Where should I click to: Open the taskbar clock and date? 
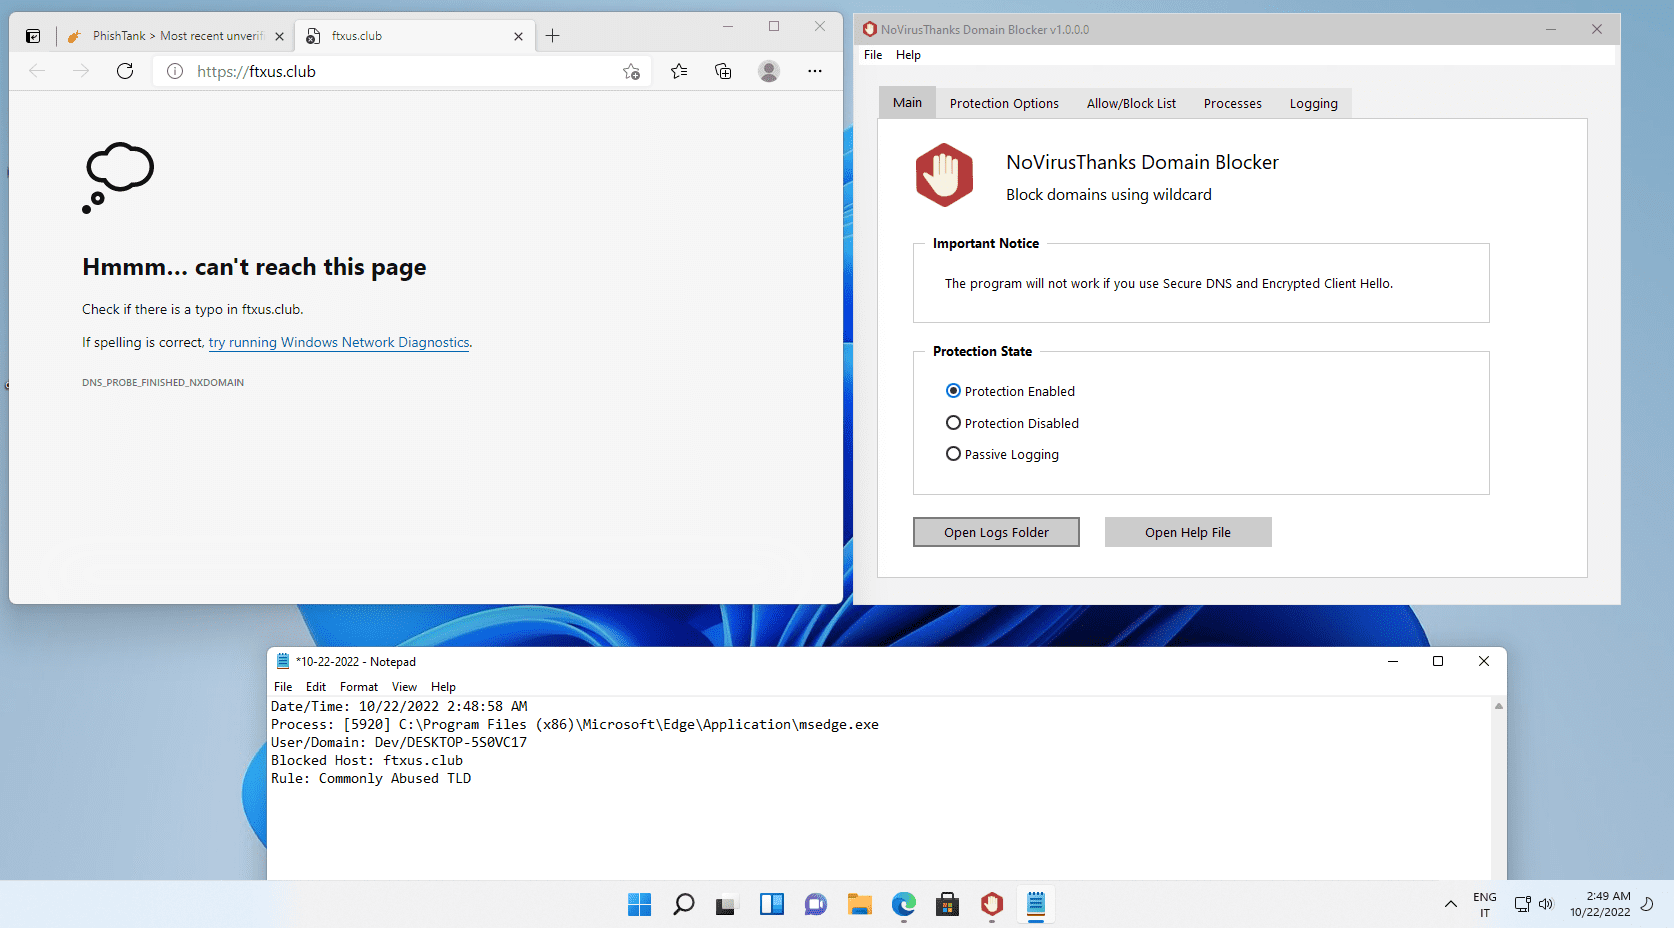point(1600,904)
